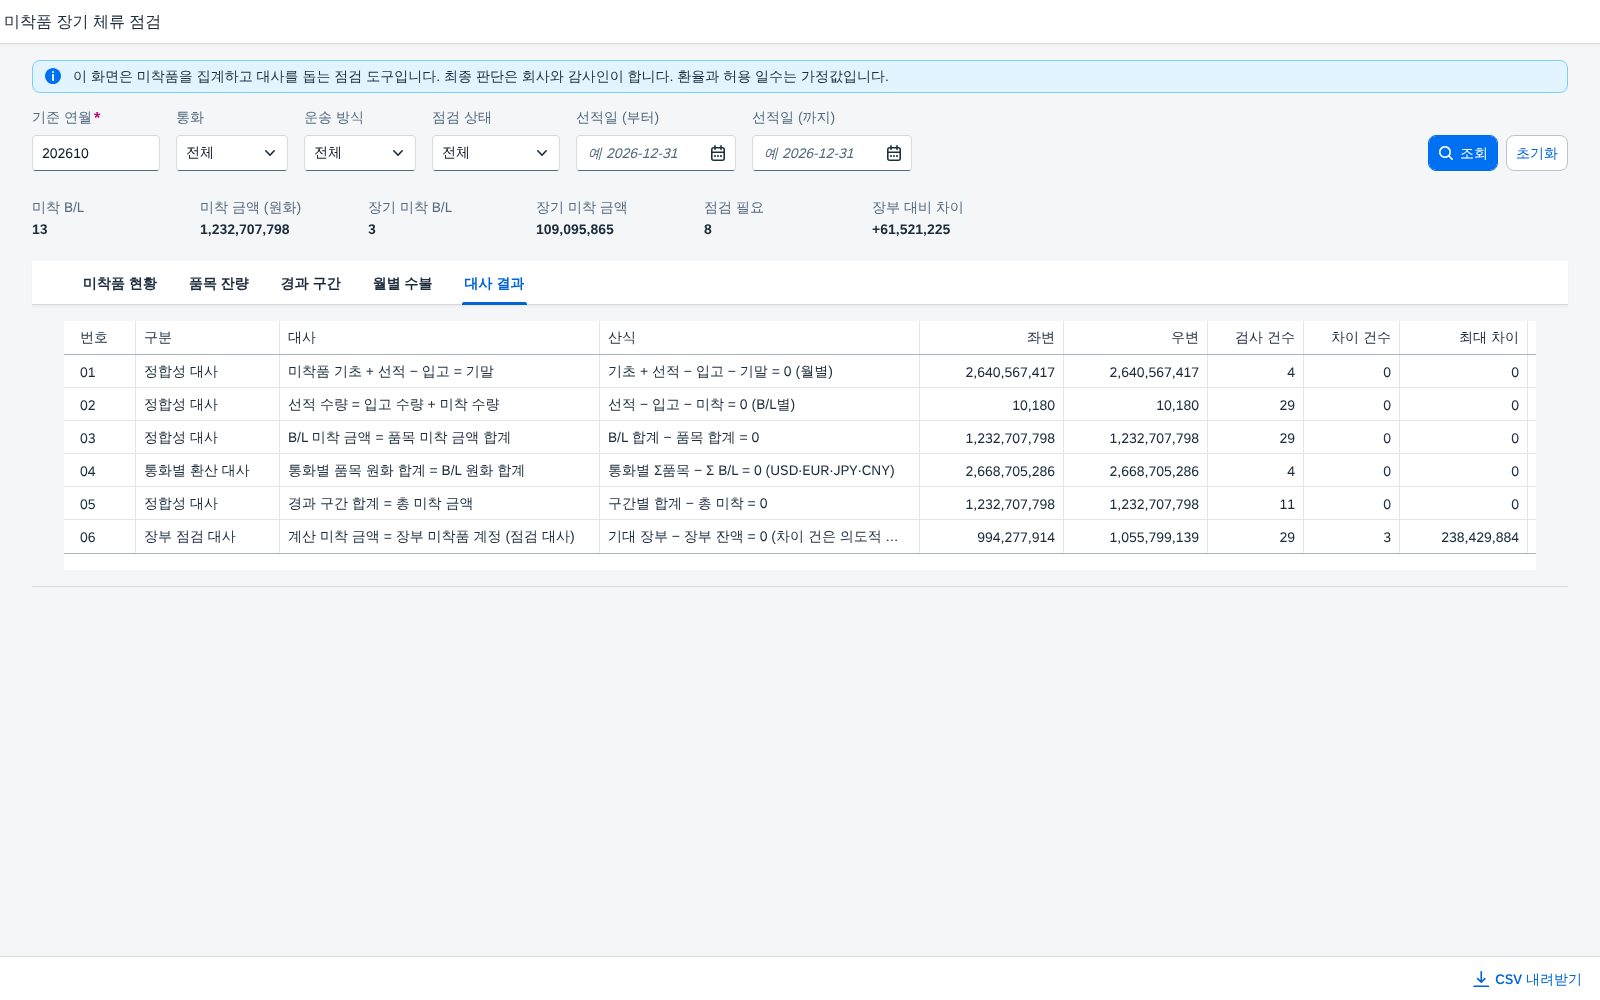The height and width of the screenshot is (1000, 1600).
Task: Open calendar picker for 선적일 (까지)
Action: [x=894, y=153]
